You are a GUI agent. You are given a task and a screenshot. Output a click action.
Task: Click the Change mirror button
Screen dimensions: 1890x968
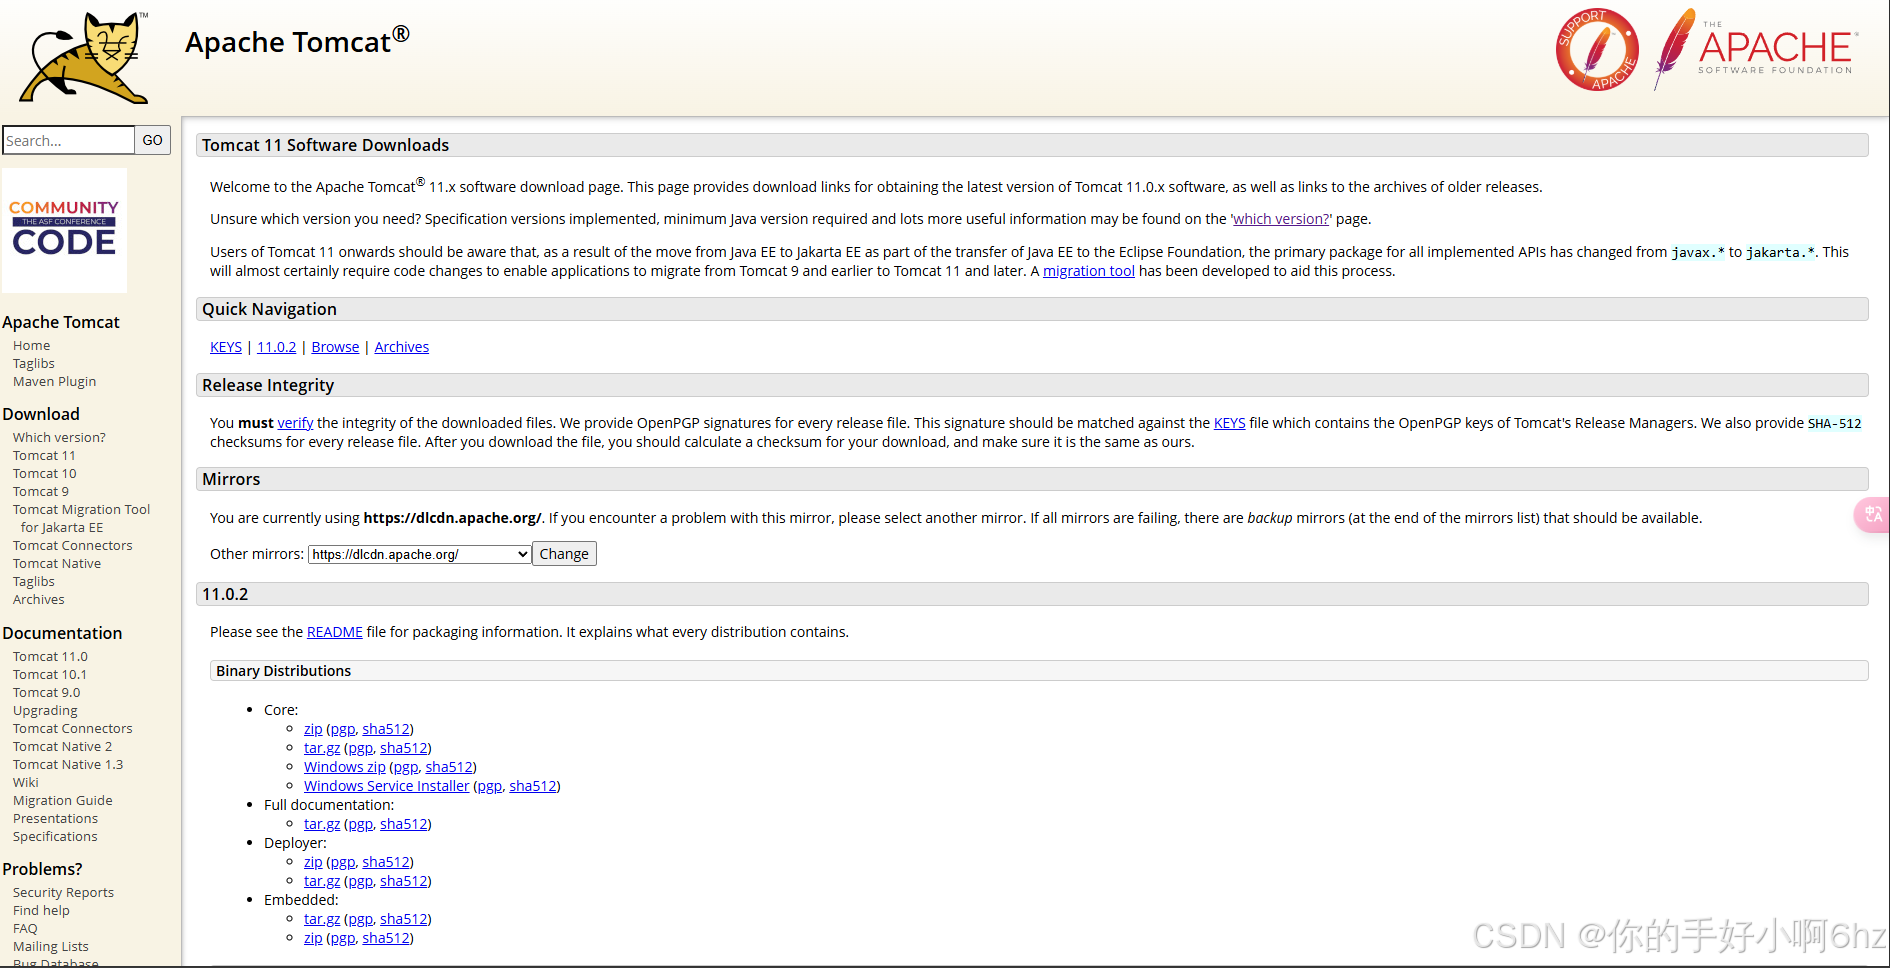click(x=564, y=554)
